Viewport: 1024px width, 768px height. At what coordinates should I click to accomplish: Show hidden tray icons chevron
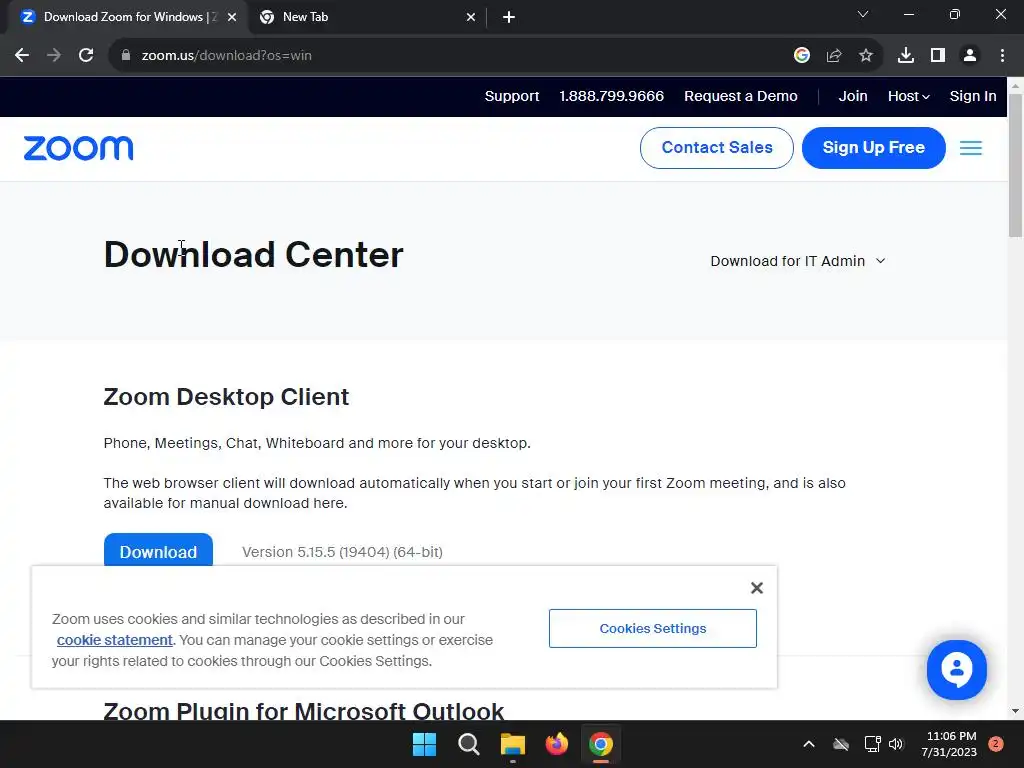[x=808, y=744]
